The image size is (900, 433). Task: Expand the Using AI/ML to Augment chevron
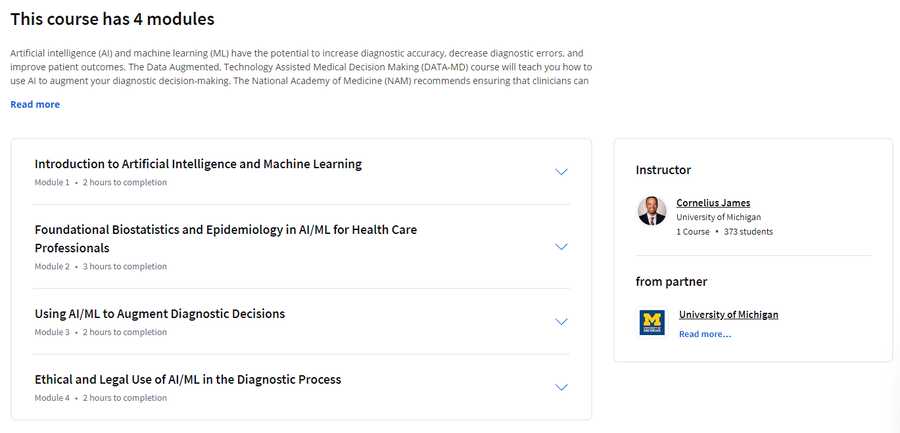pos(561,322)
